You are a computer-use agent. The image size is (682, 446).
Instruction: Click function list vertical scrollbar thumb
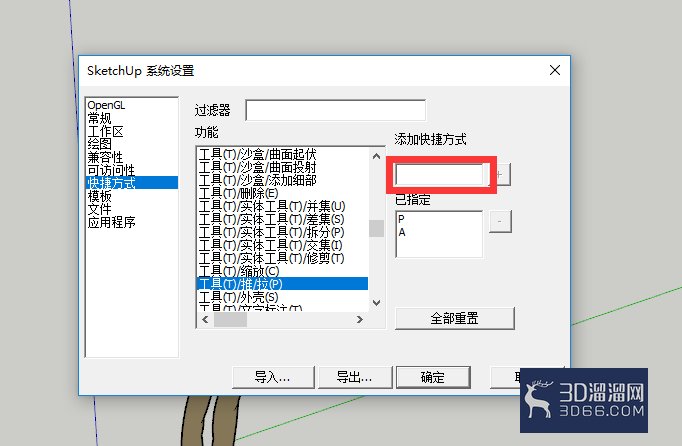tap(377, 228)
